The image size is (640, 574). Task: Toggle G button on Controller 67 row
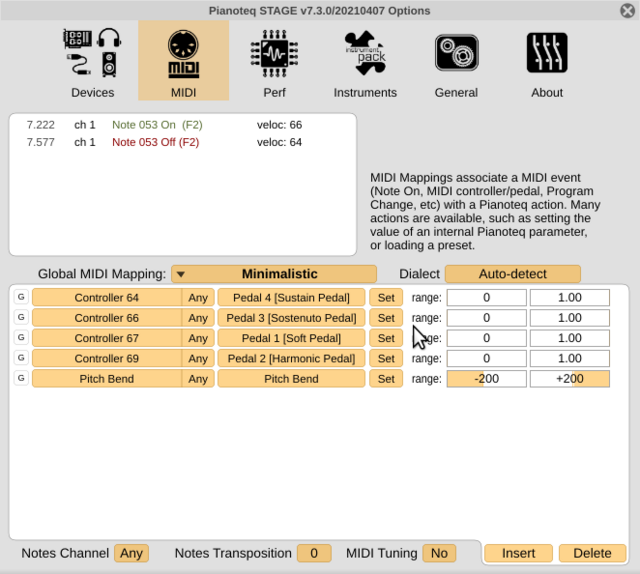point(21,338)
